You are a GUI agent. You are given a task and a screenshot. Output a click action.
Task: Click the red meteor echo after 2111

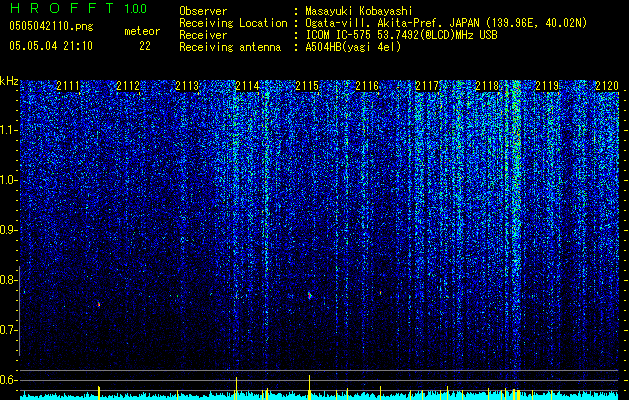point(99,305)
